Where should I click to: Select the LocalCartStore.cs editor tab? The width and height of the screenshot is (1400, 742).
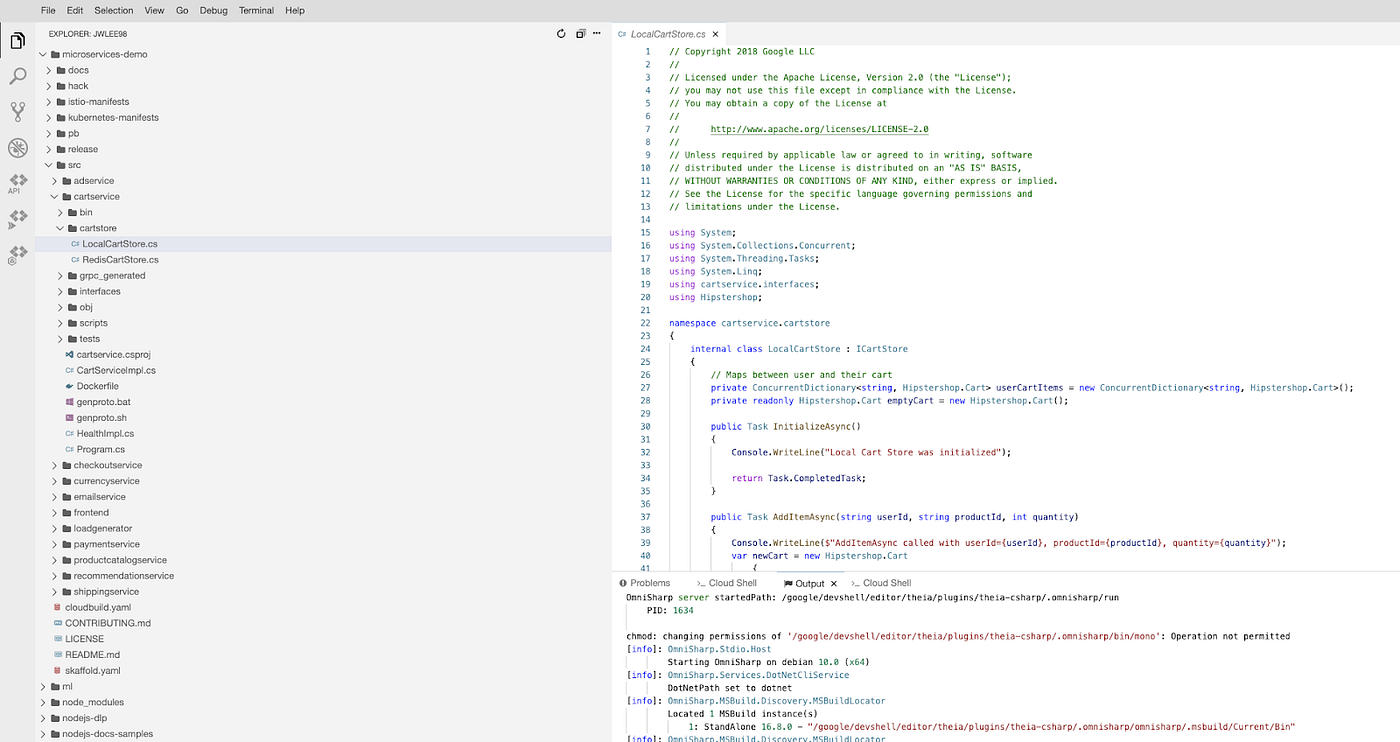(x=668, y=35)
